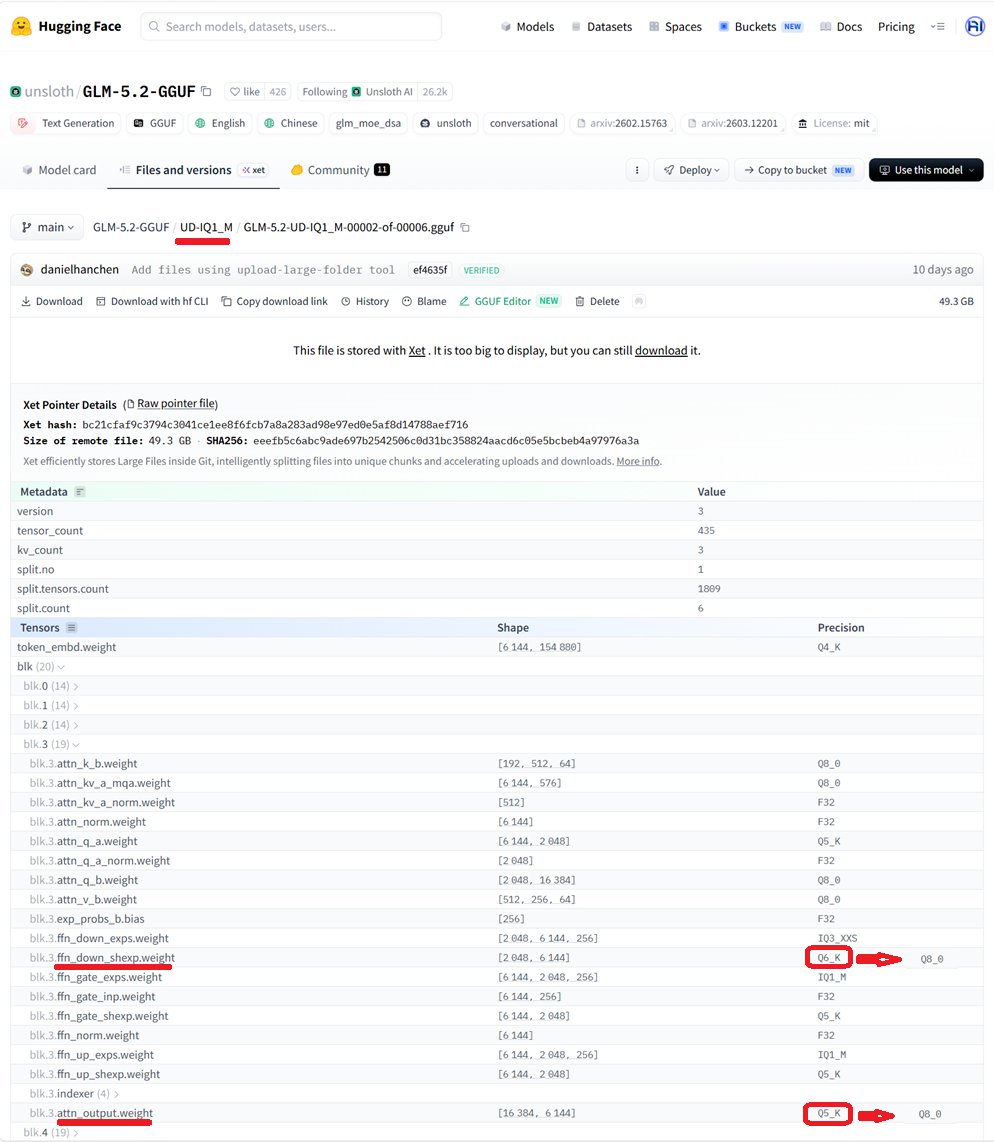Viewport: 994px width, 1142px height.
Task: Open Use this model dropdown
Action: [x=926, y=170]
